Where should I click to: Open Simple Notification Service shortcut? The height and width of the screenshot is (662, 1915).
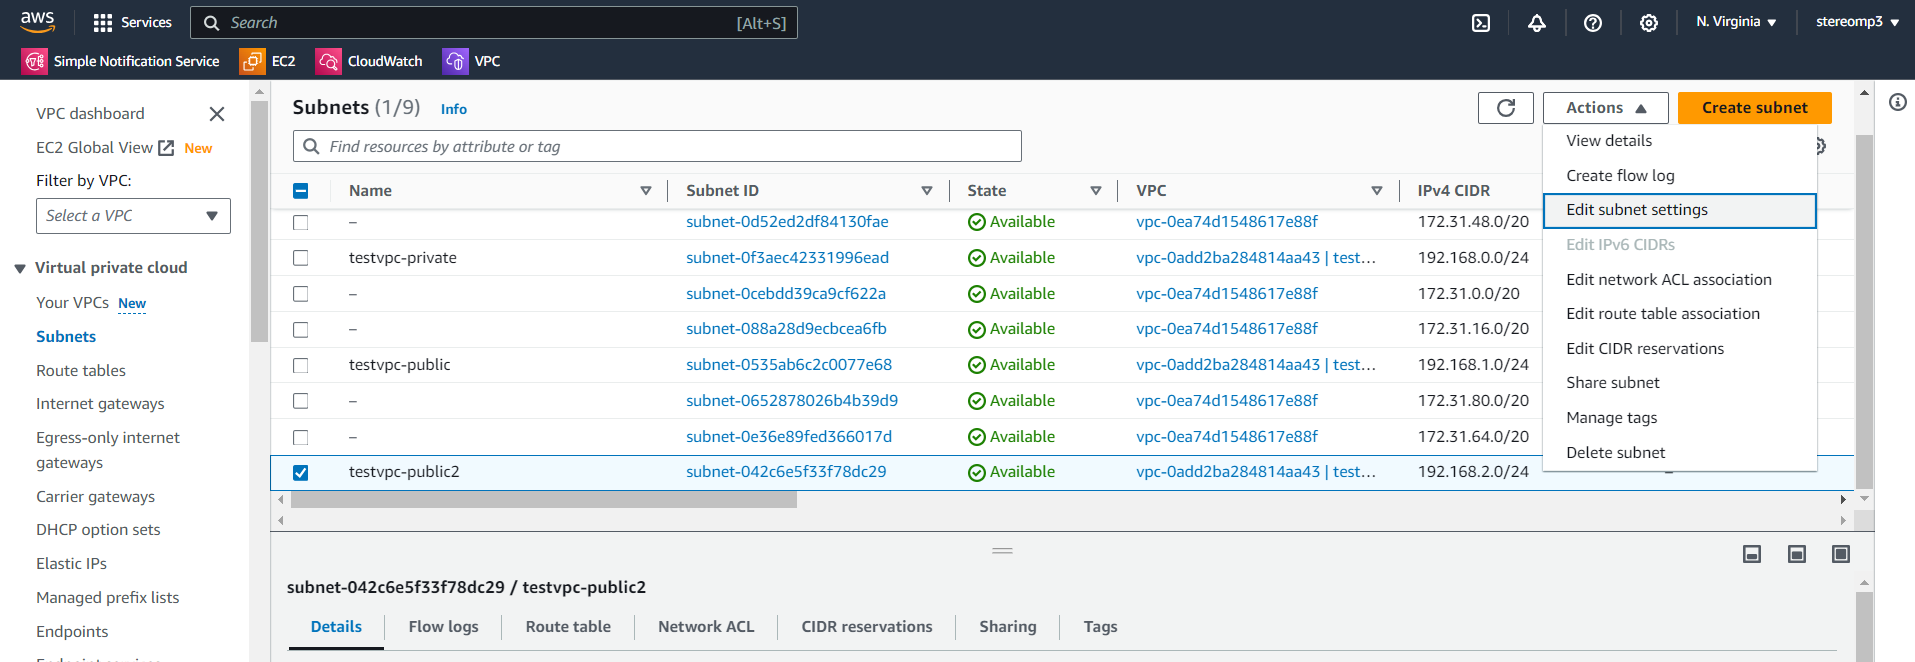(121, 61)
